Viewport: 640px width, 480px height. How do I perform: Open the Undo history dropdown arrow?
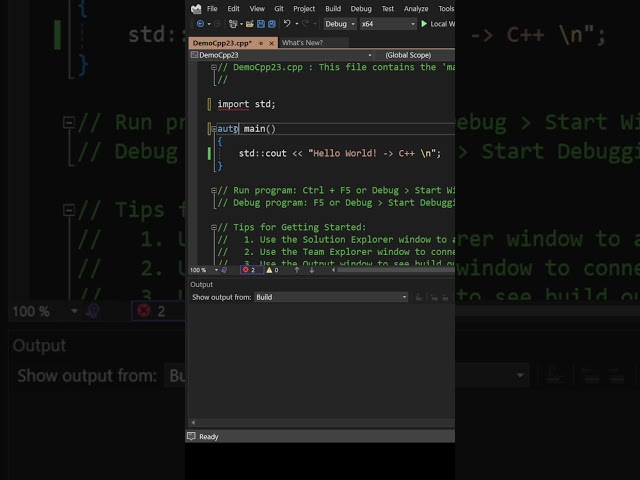pos(297,24)
